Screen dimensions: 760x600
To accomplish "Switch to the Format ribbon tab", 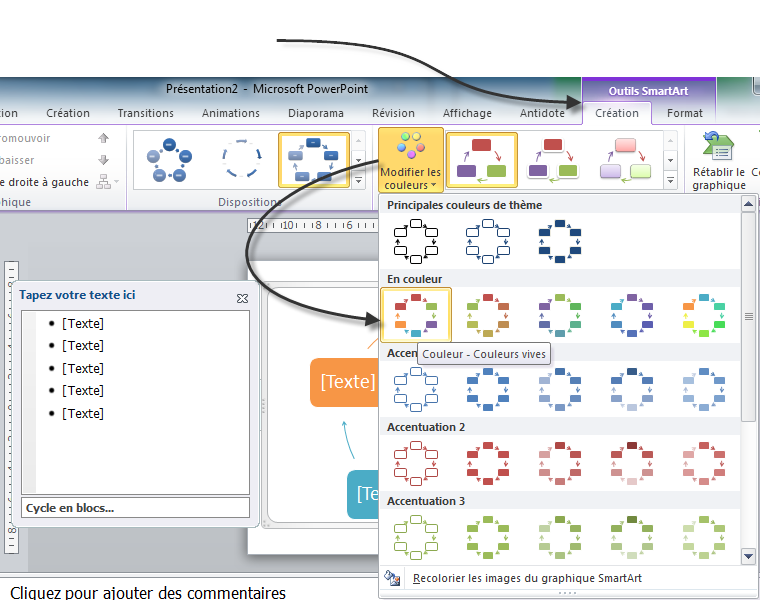I will point(685,113).
